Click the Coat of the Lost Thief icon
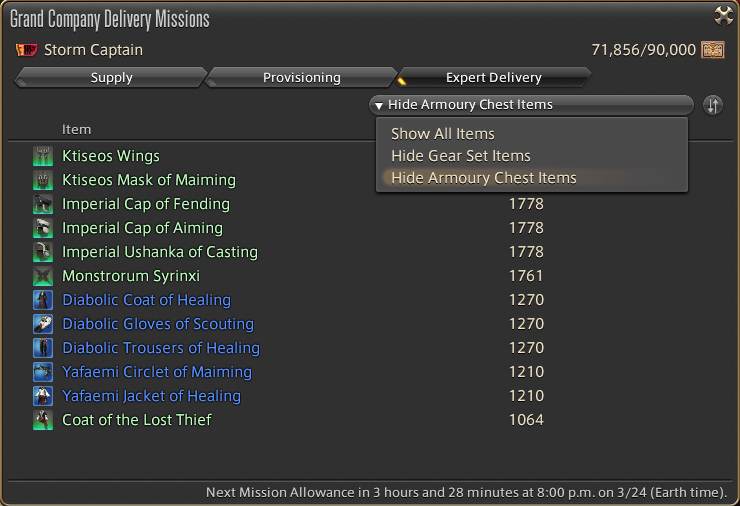 click(x=42, y=420)
